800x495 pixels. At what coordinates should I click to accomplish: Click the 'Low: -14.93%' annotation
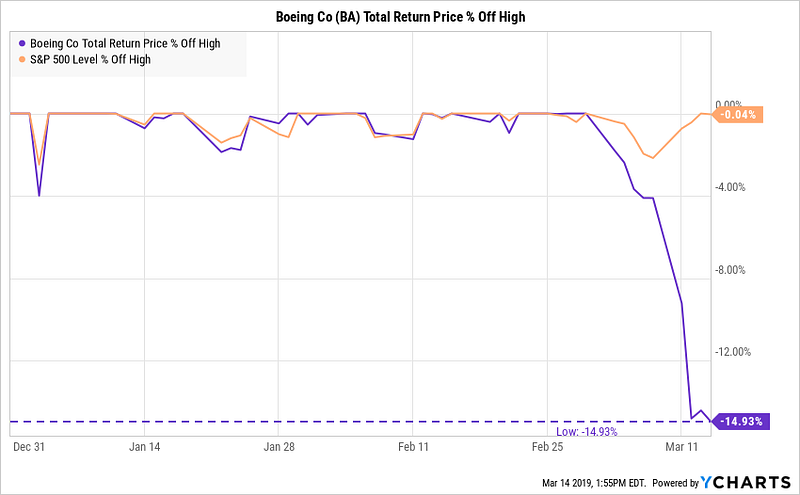pyautogui.click(x=587, y=432)
